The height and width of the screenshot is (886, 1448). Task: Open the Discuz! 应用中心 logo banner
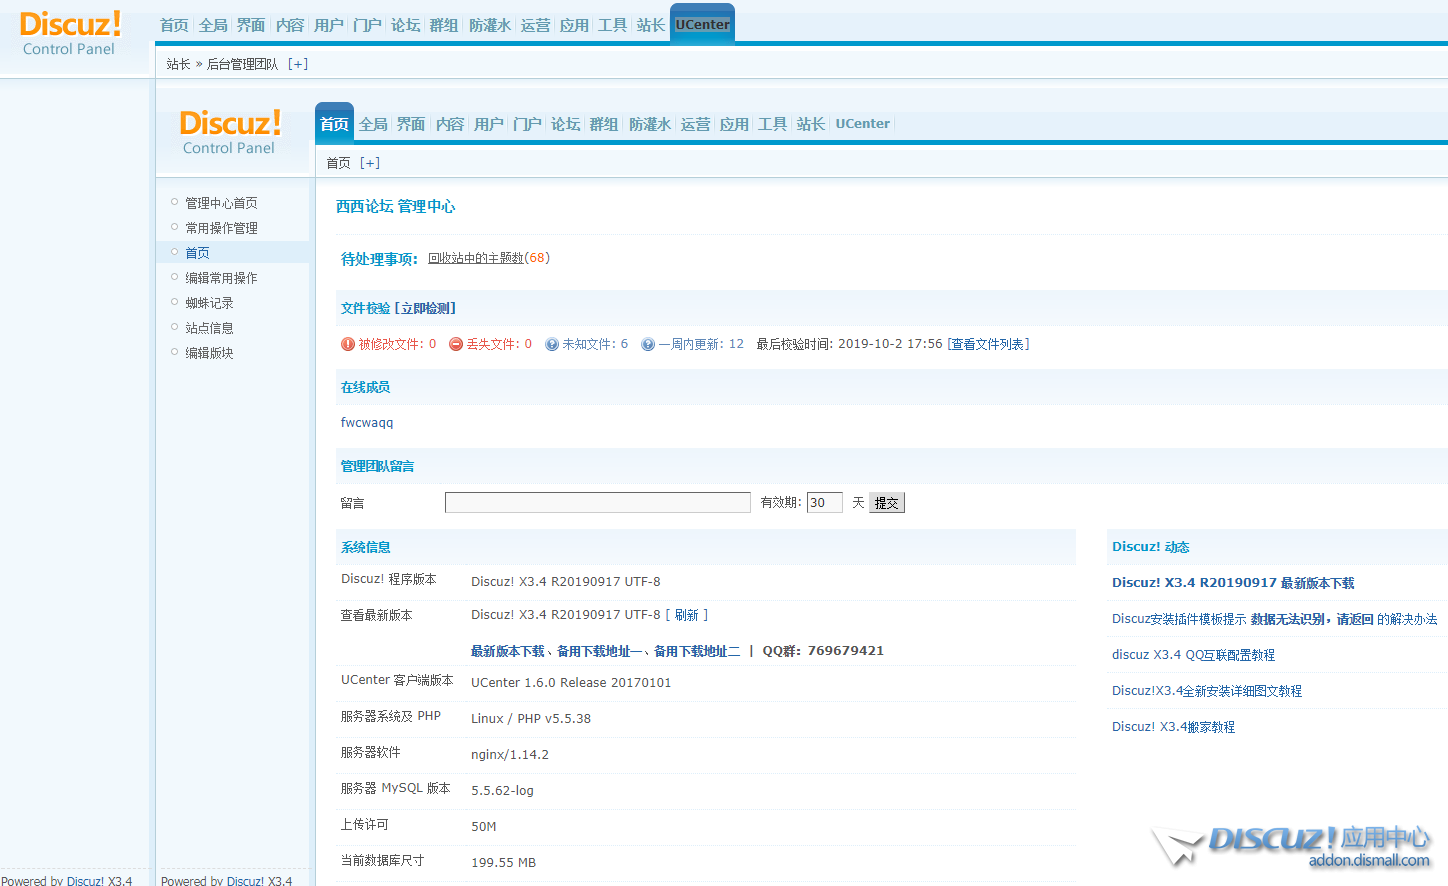tap(1292, 845)
